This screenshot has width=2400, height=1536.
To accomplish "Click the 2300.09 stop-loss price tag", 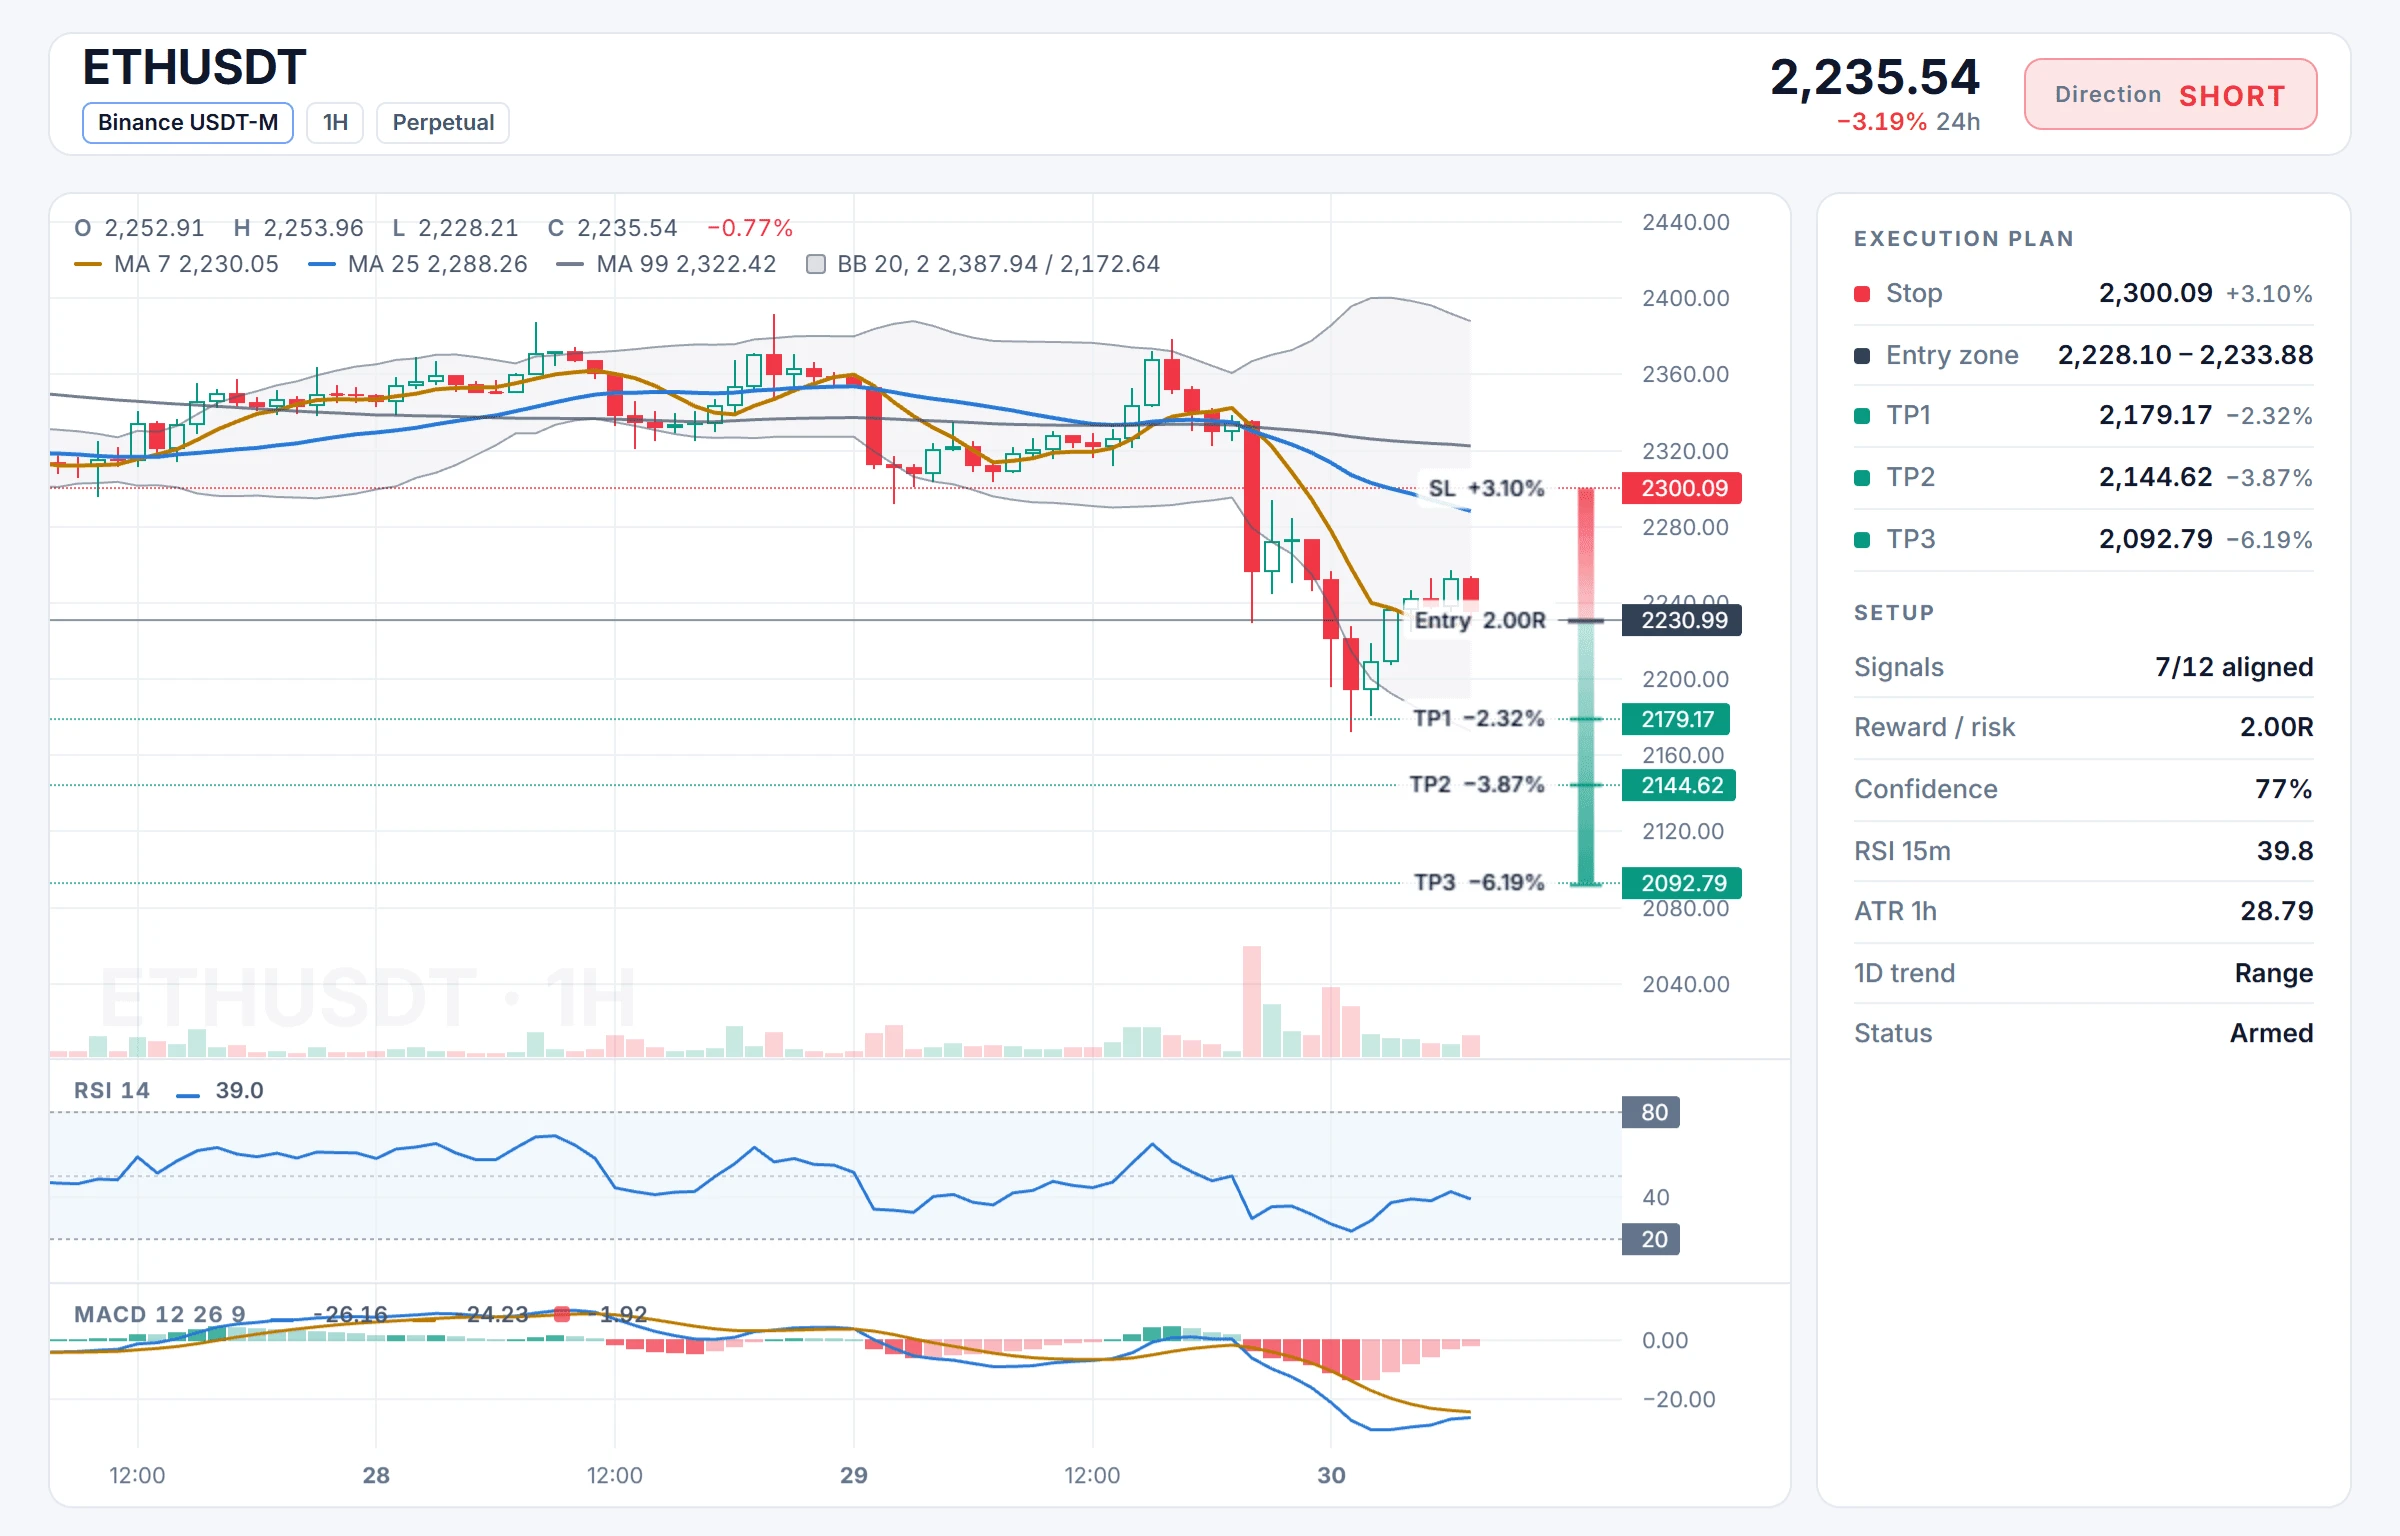I will (x=1682, y=488).
